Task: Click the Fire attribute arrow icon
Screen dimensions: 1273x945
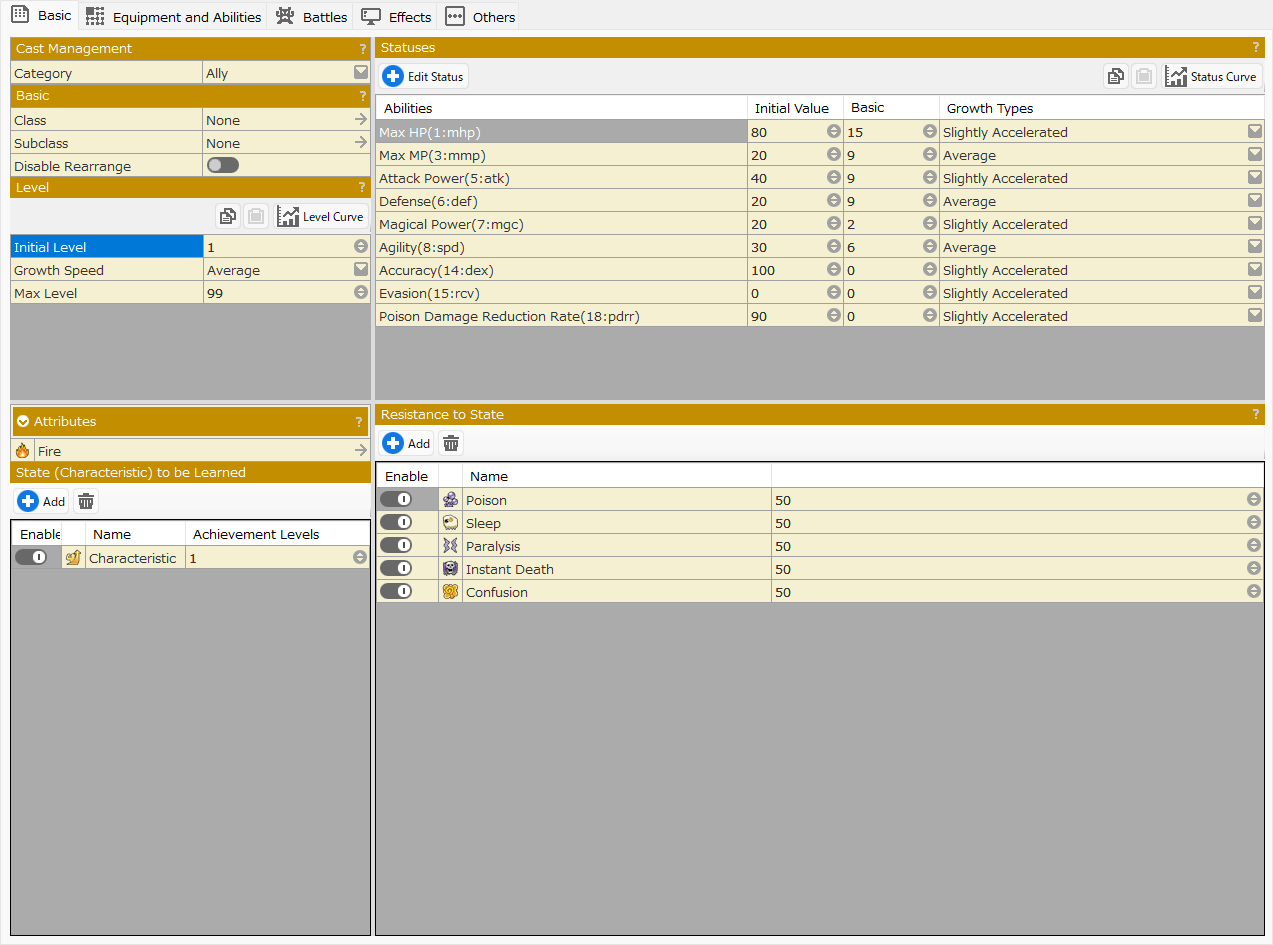Action: click(x=361, y=451)
